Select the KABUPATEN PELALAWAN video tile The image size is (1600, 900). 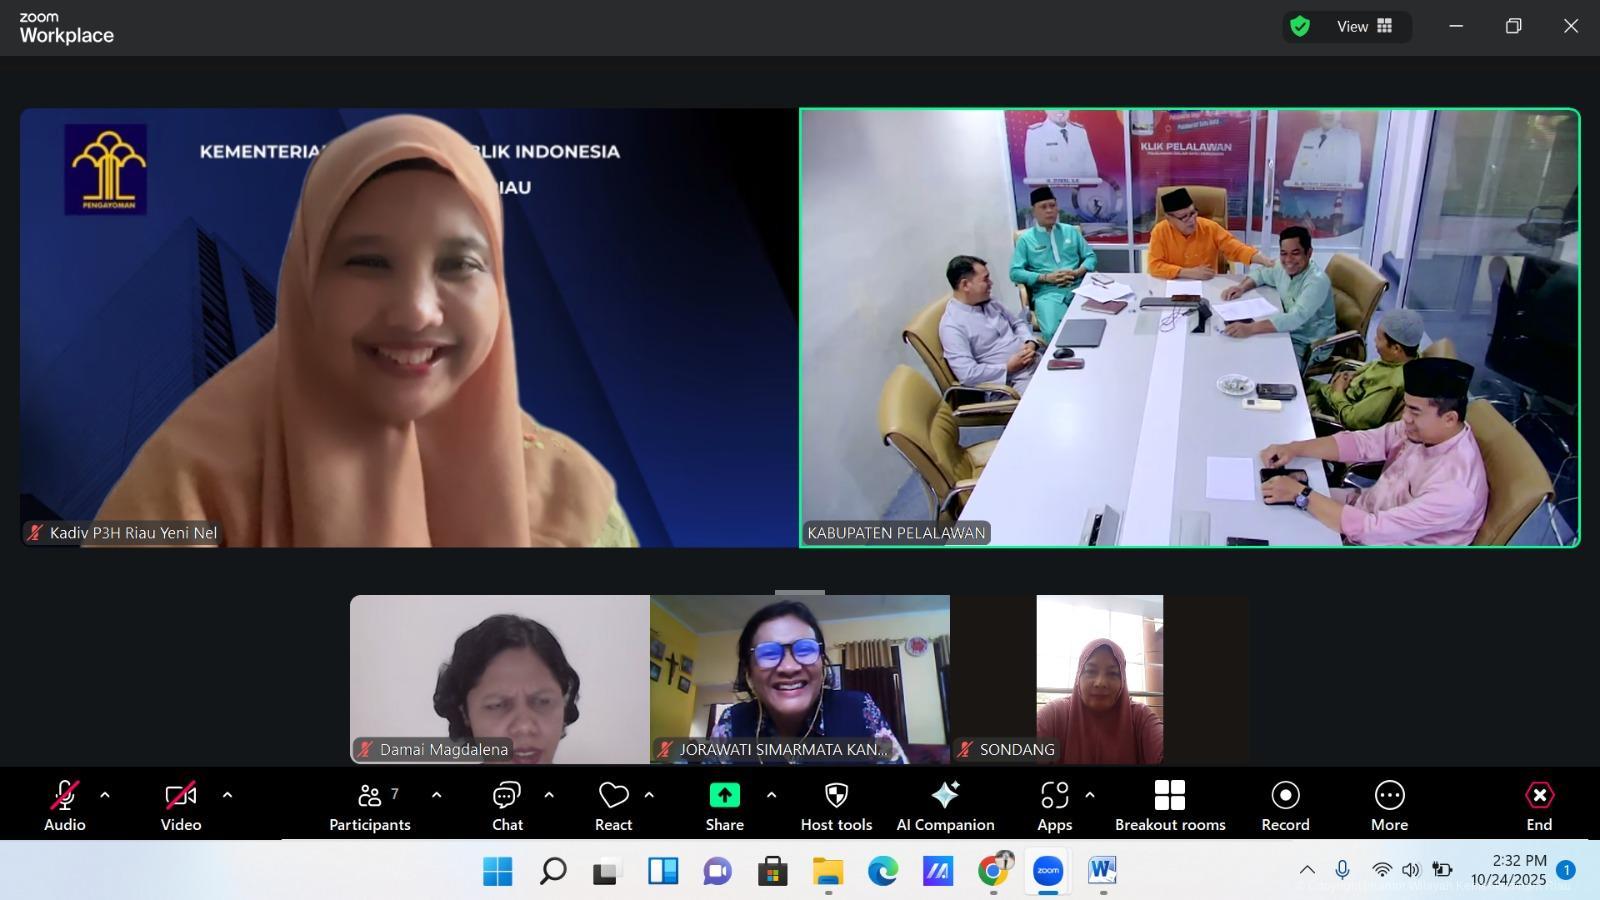click(1189, 328)
